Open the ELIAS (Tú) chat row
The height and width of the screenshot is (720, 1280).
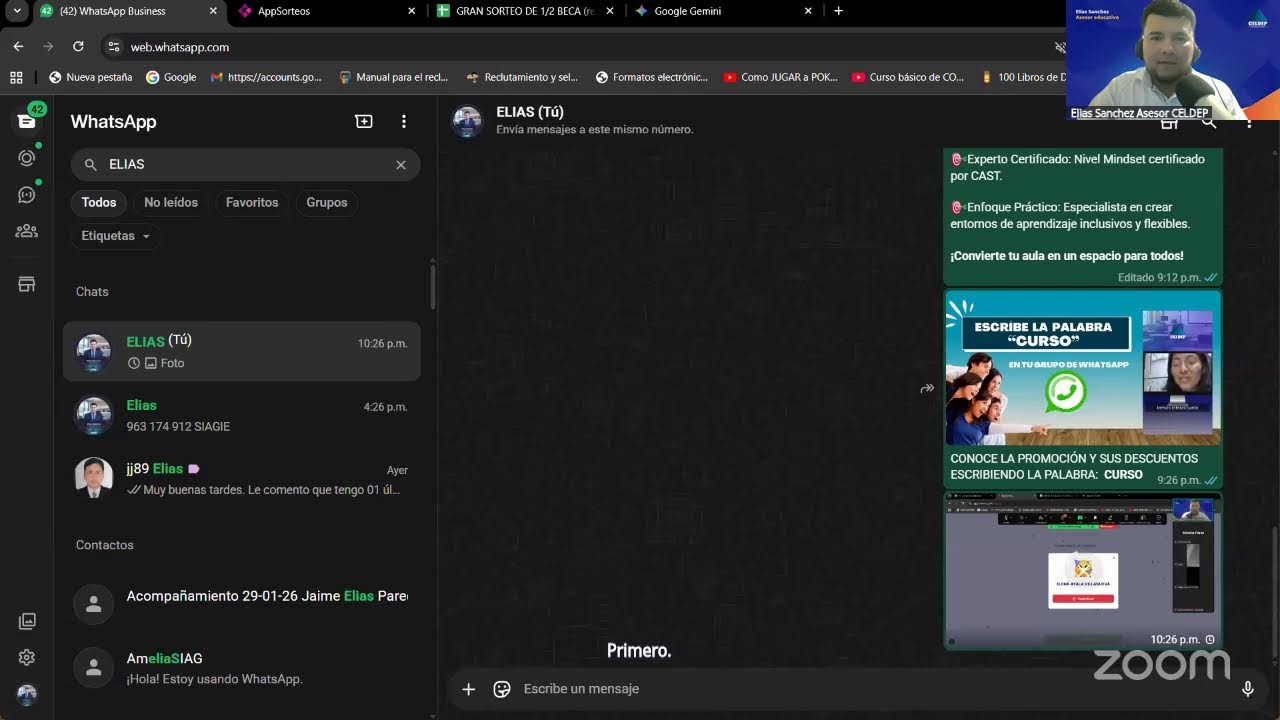coord(242,352)
